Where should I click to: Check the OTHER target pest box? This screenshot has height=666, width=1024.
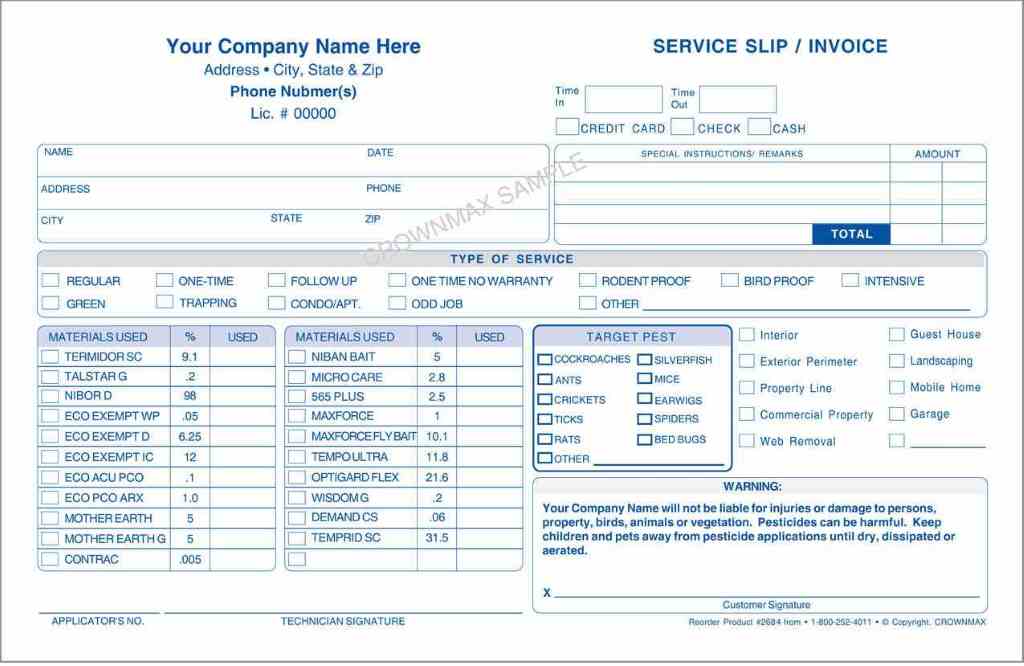(545, 458)
